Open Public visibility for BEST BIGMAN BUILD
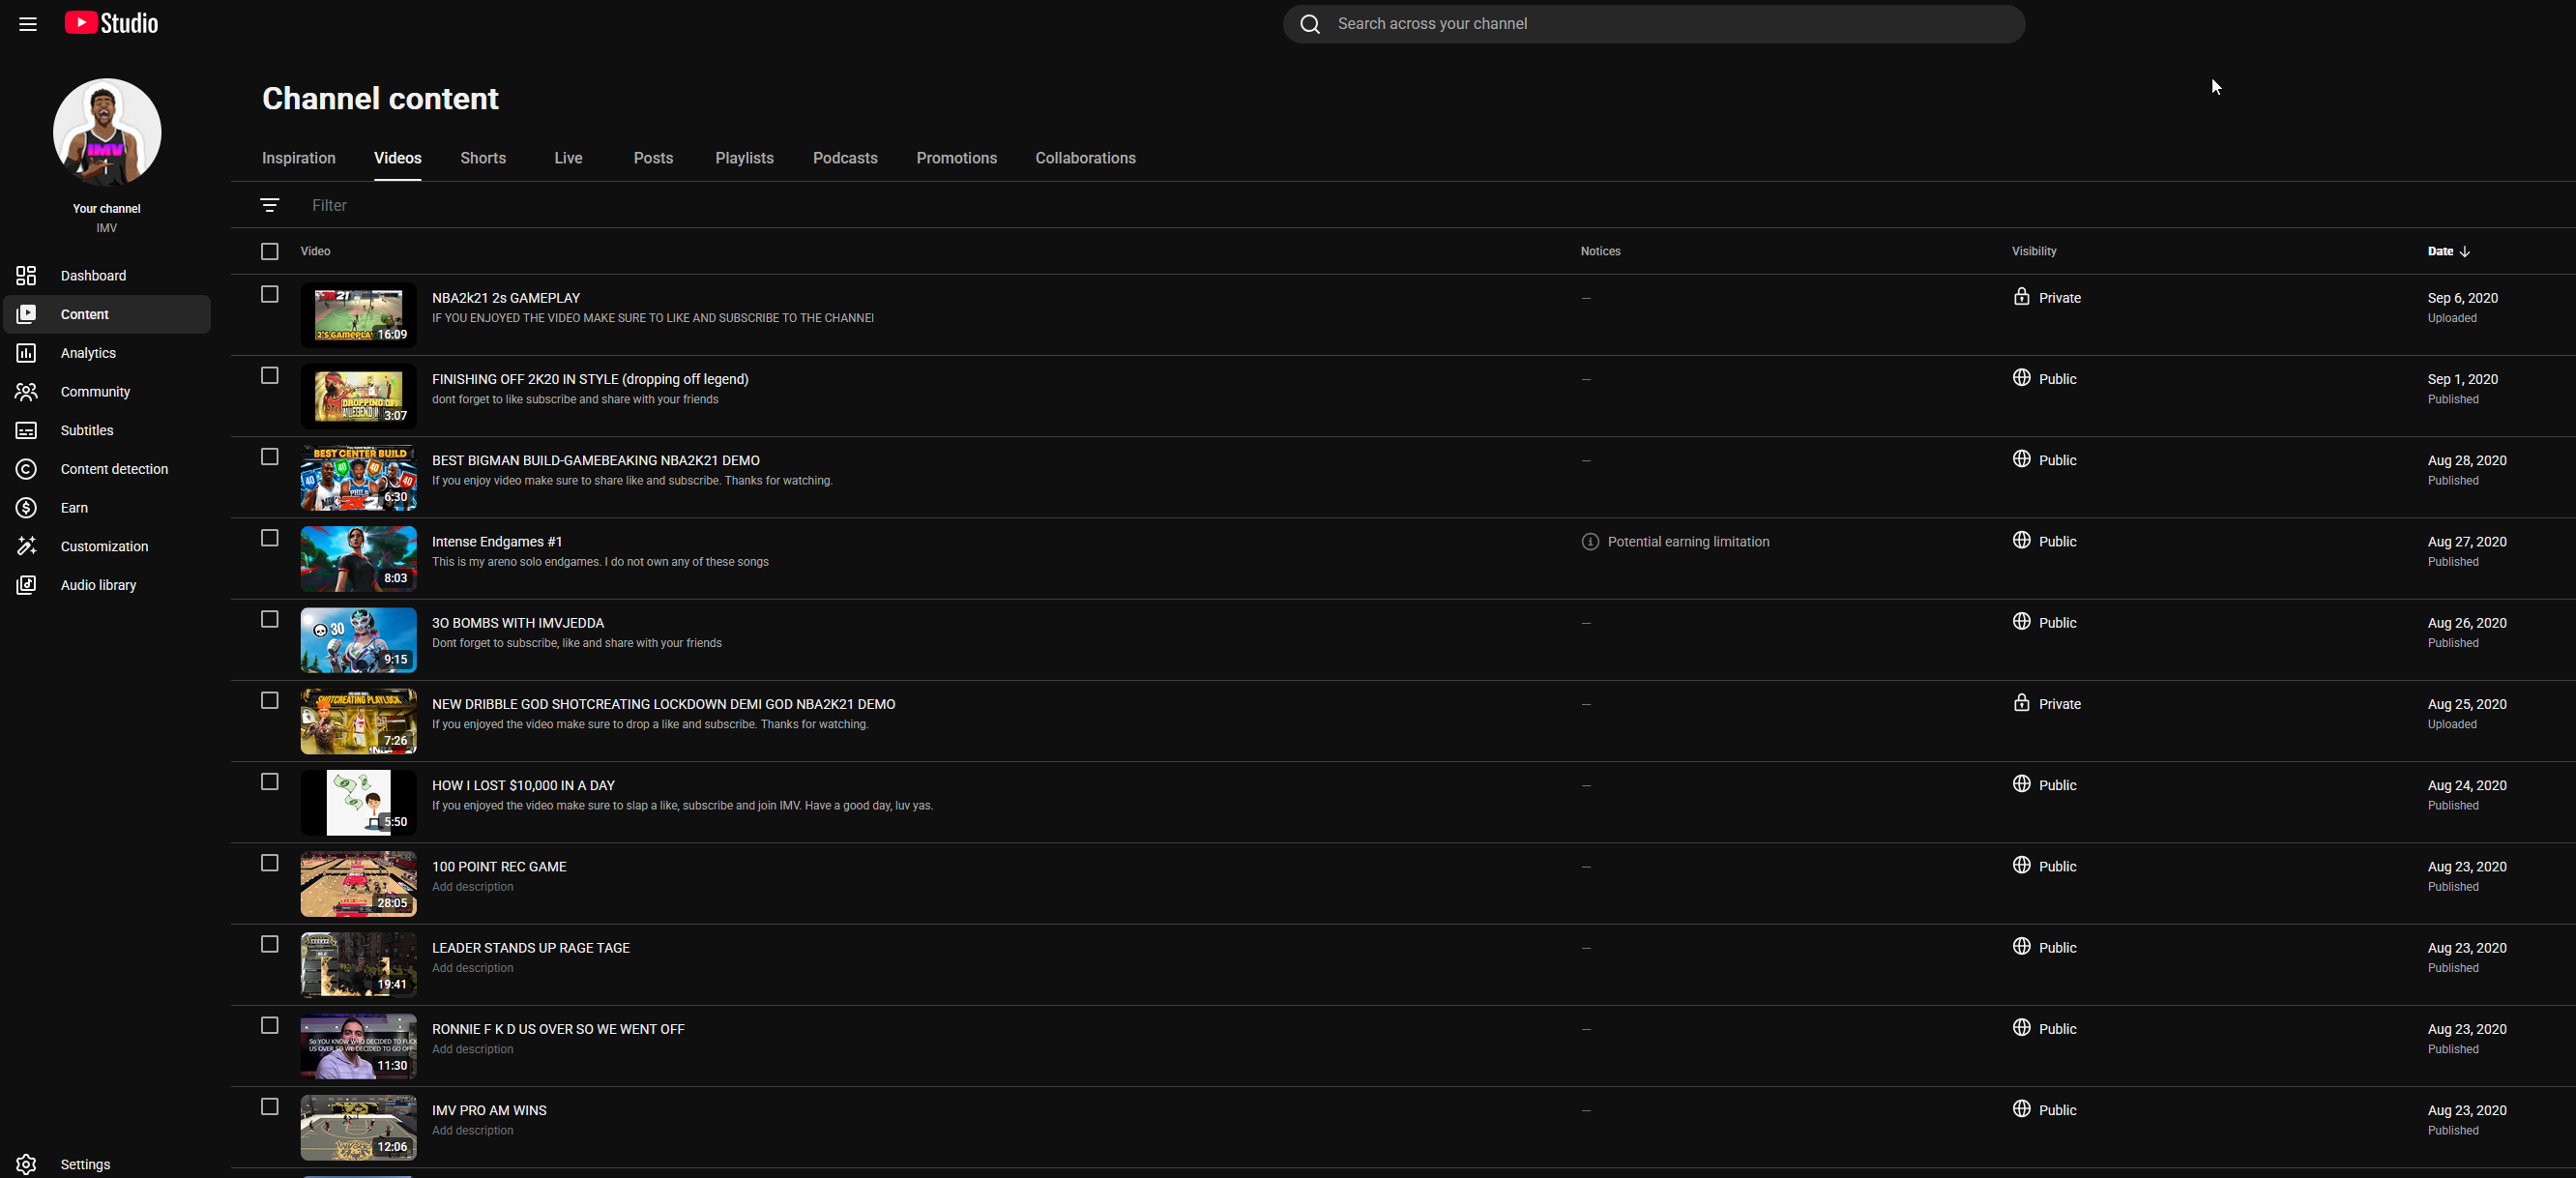Image resolution: width=2576 pixels, height=1178 pixels. click(x=2045, y=460)
